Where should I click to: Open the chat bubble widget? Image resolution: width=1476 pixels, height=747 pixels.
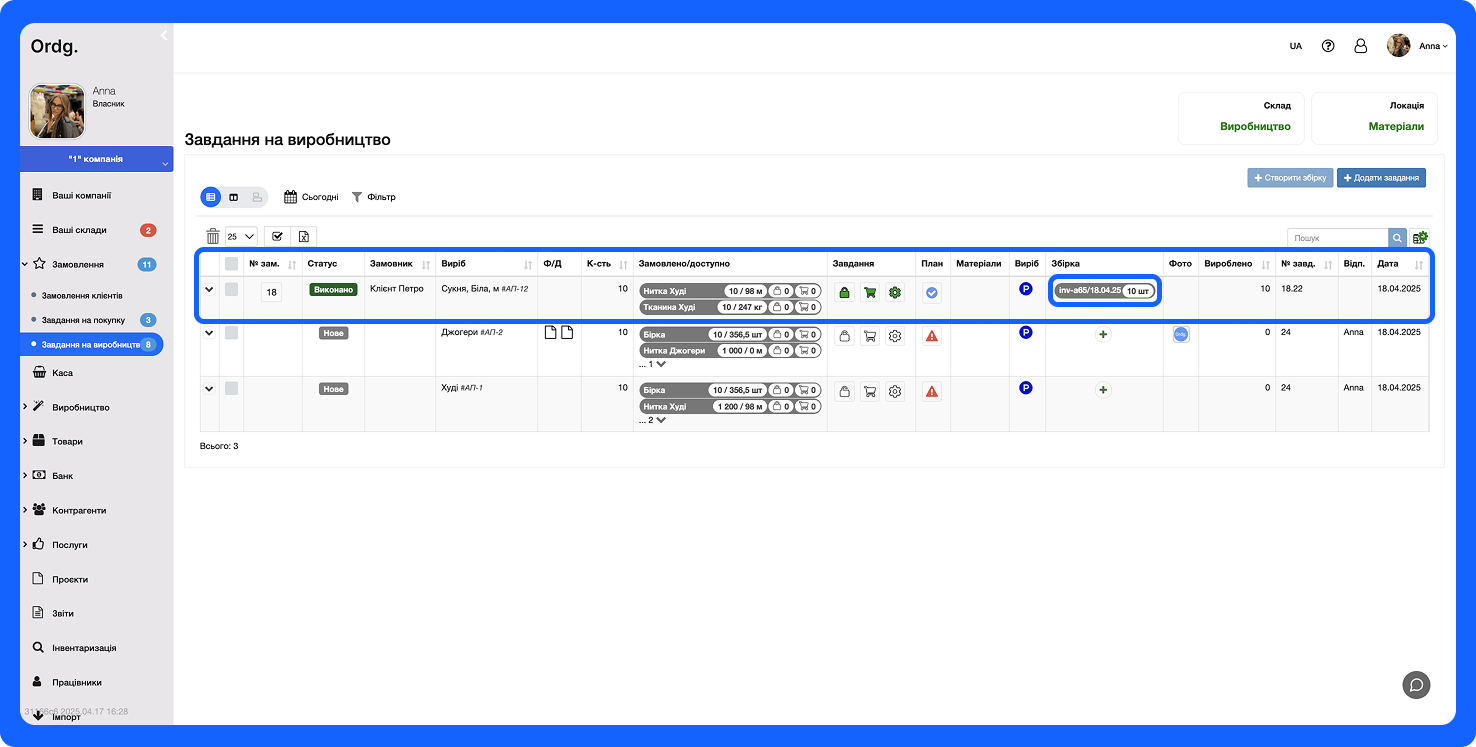[1416, 685]
